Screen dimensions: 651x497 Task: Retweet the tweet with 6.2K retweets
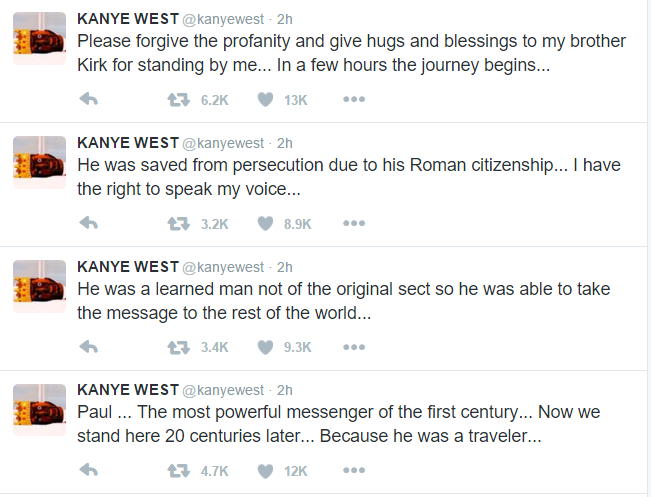[180, 99]
